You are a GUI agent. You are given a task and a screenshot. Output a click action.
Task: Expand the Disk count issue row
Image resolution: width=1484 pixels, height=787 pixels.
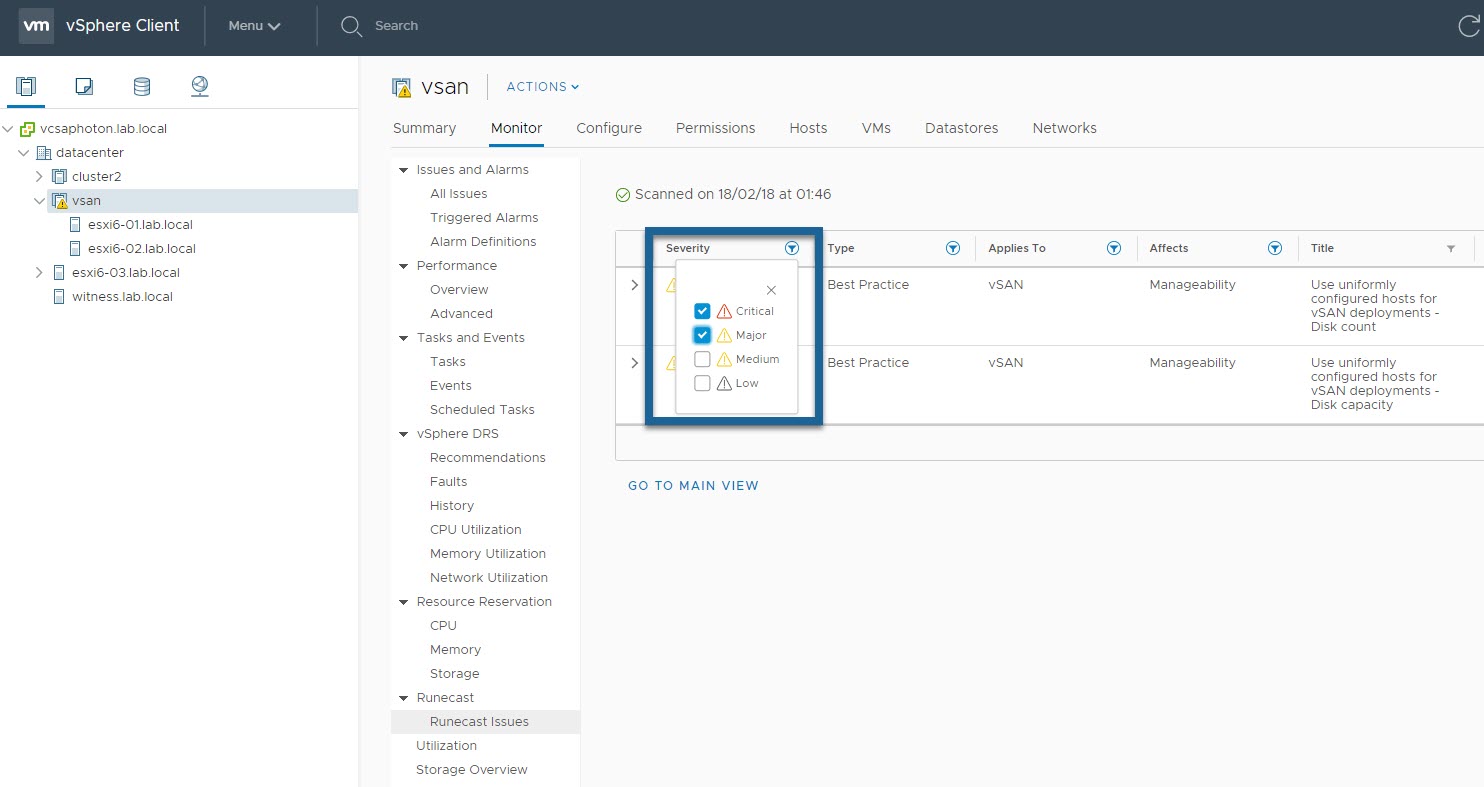click(x=635, y=285)
